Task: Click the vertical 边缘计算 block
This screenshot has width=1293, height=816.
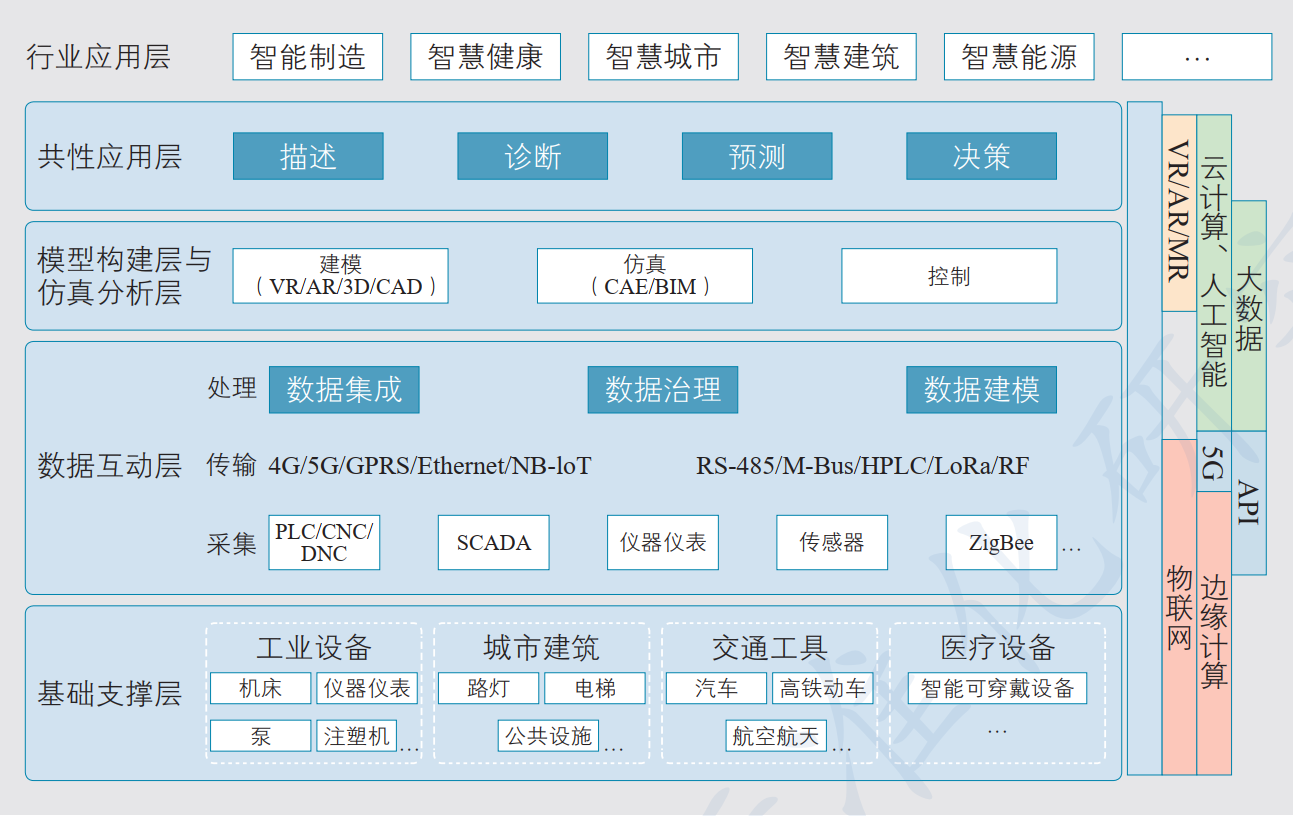Action: coord(1214,633)
